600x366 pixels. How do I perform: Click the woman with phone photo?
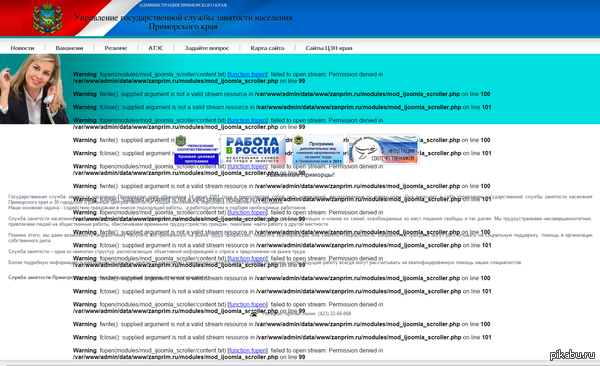34,89
